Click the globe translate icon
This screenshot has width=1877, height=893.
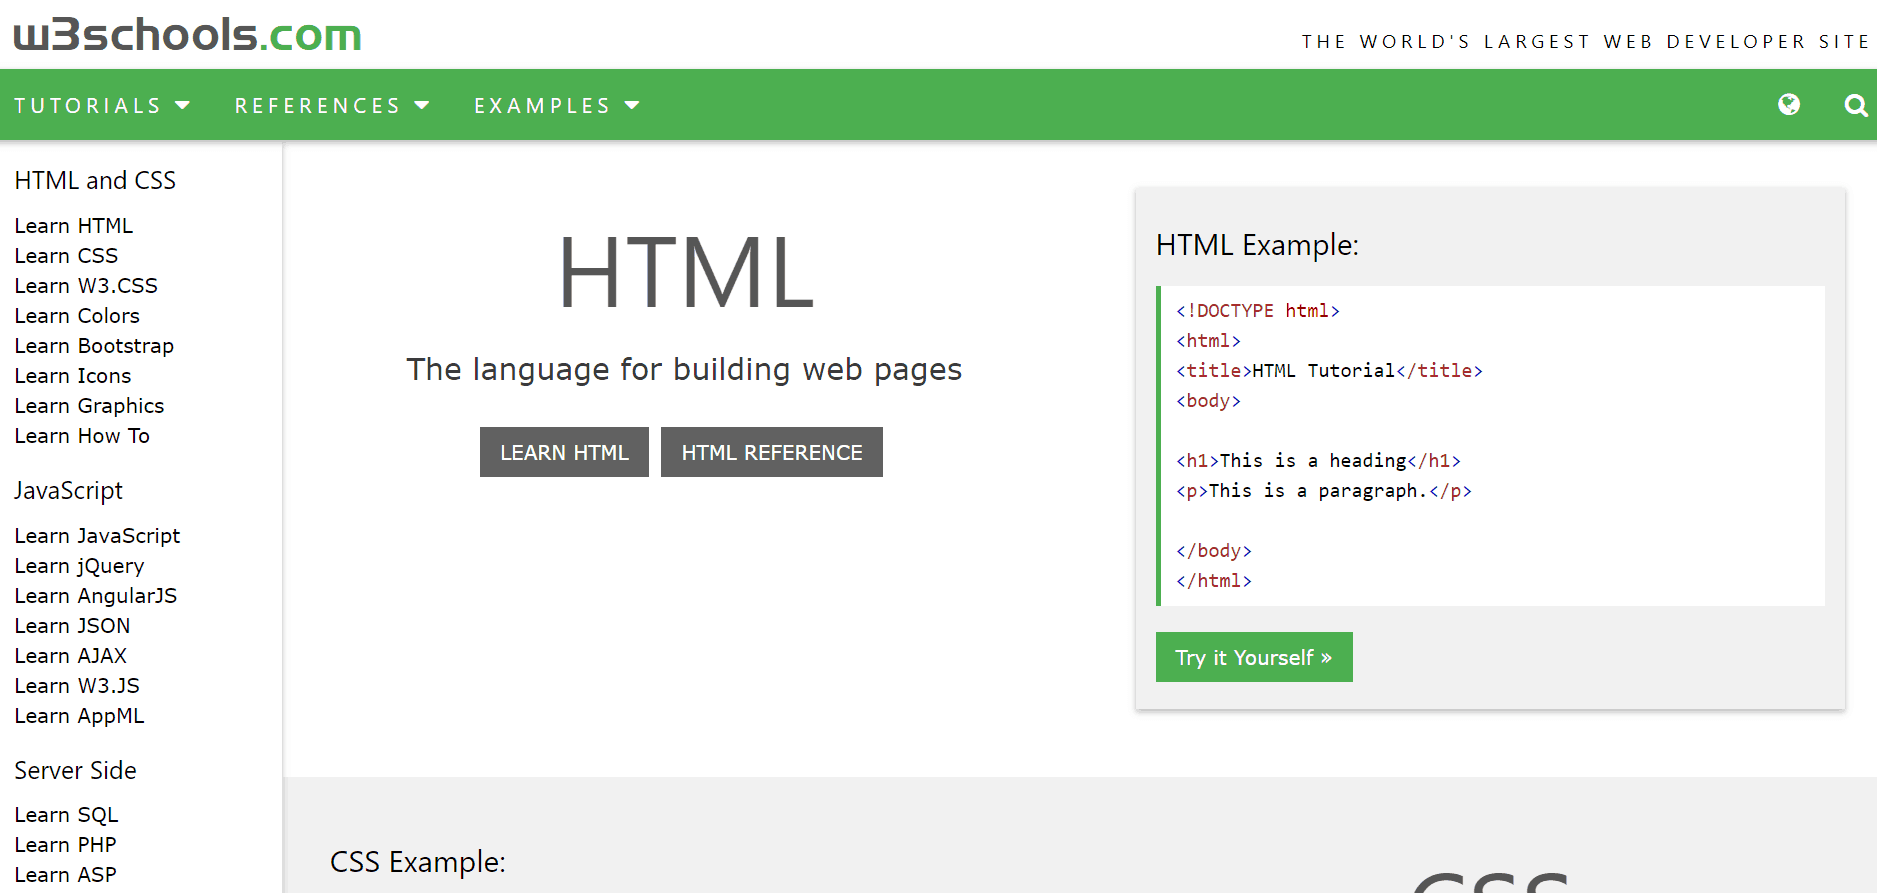click(1789, 105)
